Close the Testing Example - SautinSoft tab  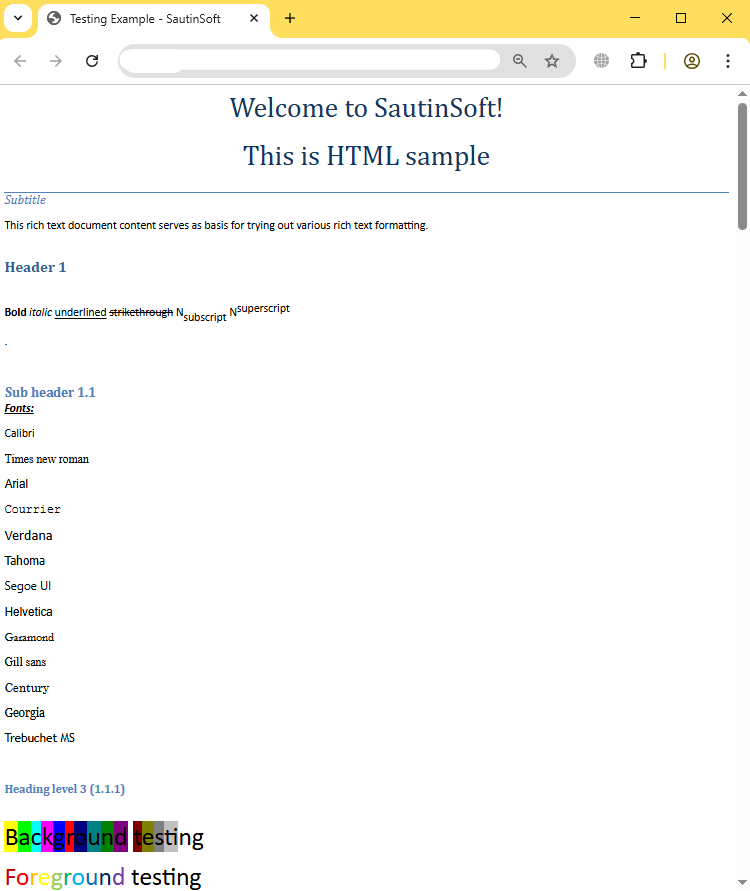[254, 18]
